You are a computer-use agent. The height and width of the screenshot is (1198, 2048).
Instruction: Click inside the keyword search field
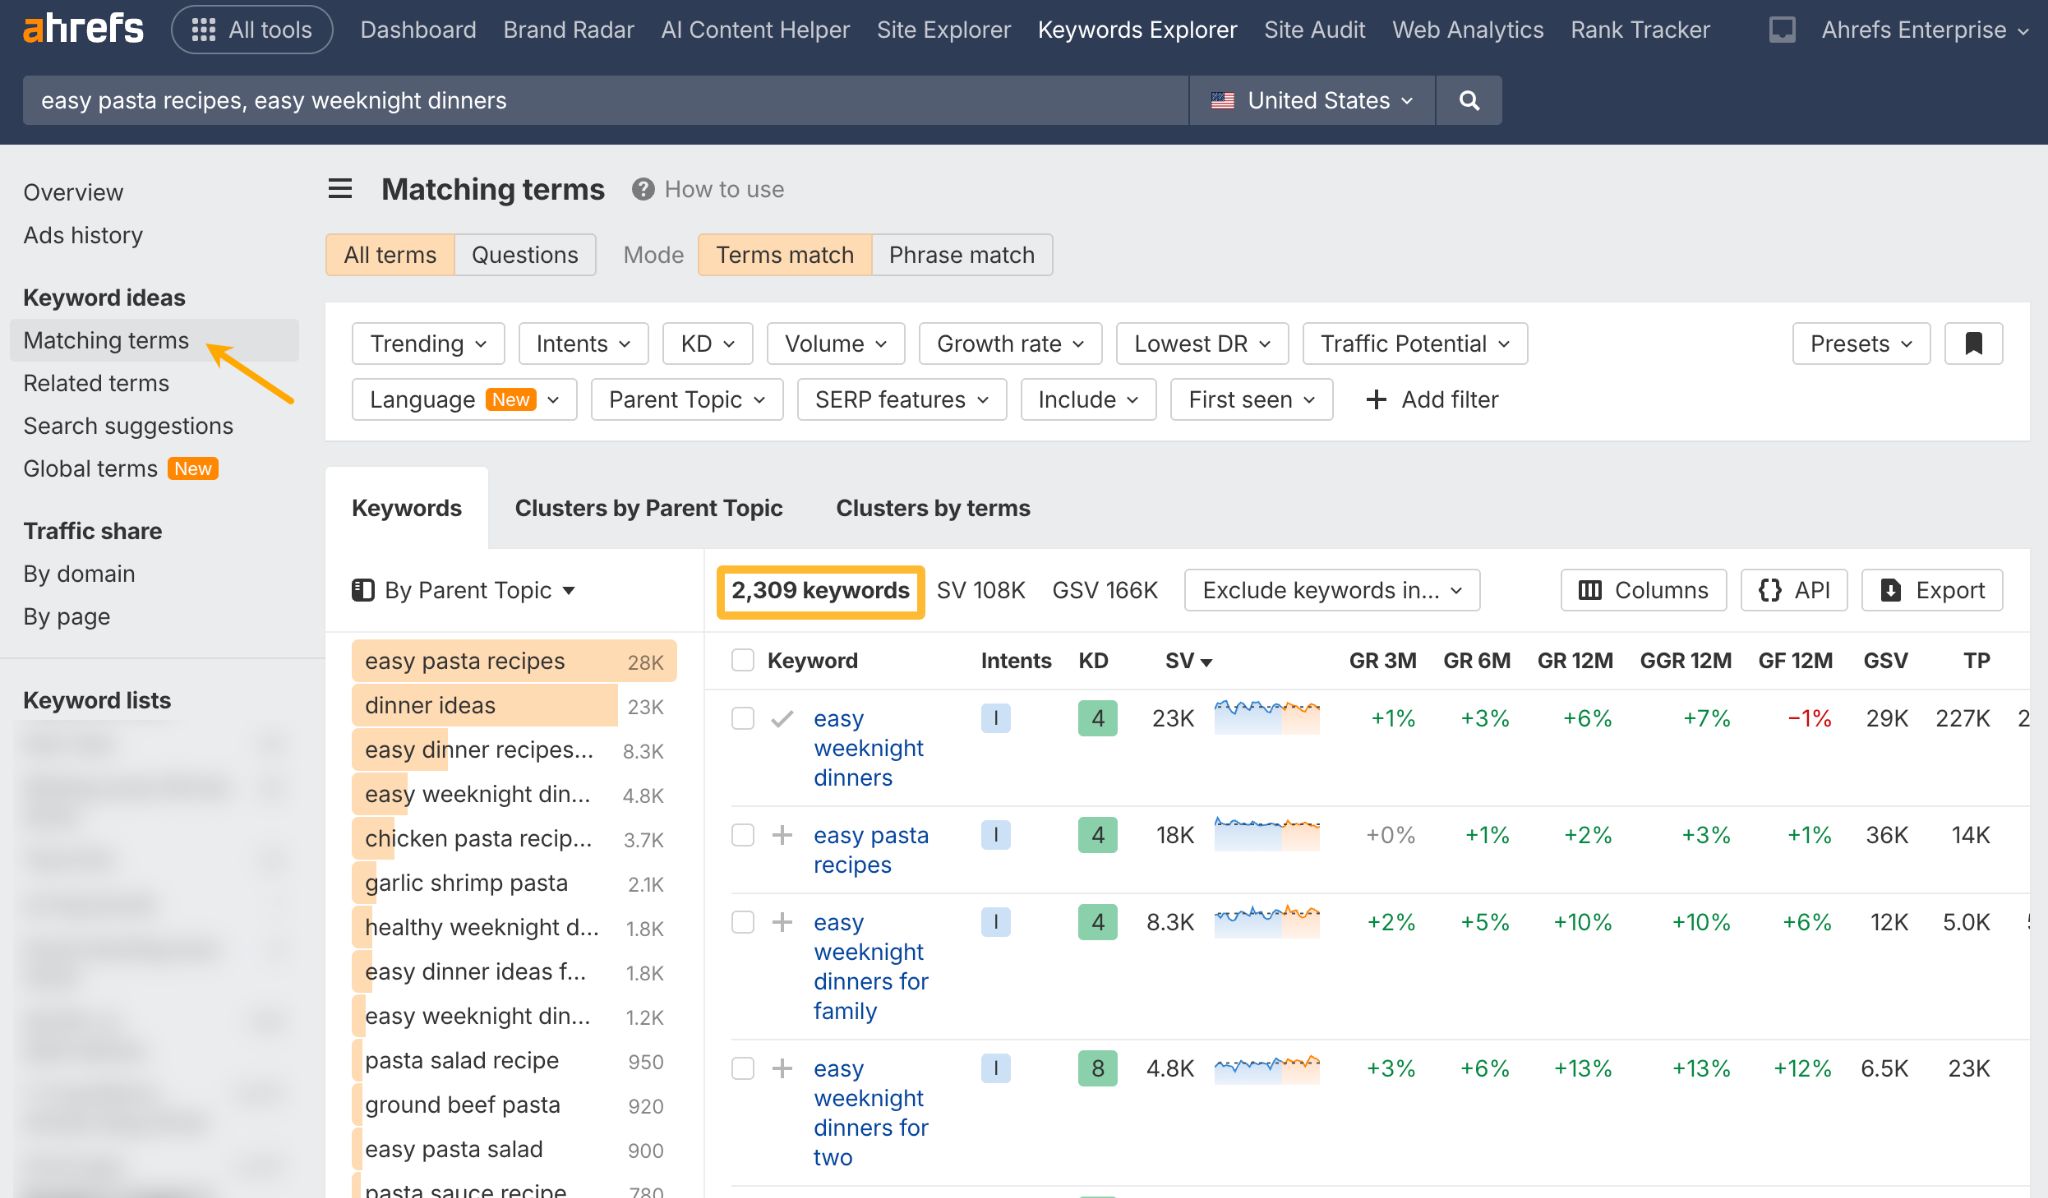pos(600,100)
